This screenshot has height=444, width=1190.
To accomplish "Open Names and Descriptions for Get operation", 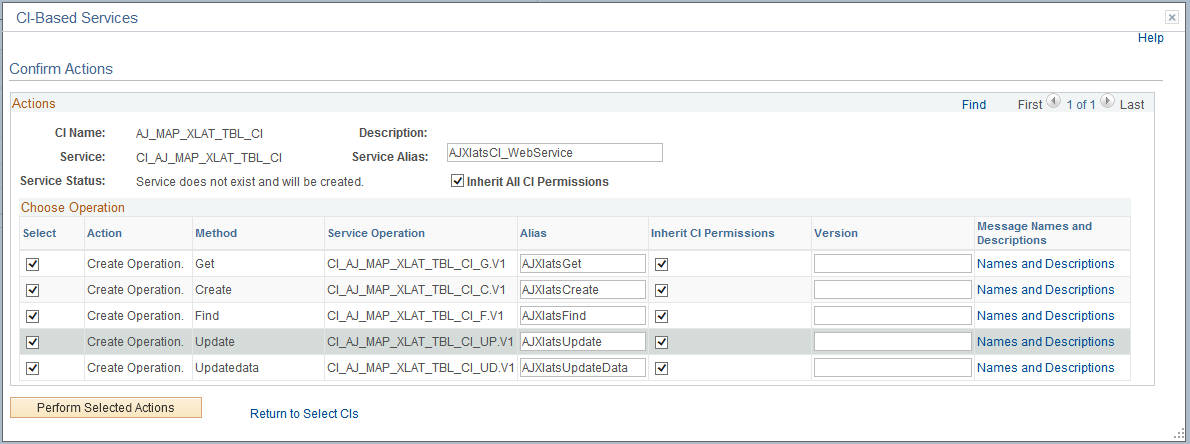I will pyautogui.click(x=1045, y=264).
